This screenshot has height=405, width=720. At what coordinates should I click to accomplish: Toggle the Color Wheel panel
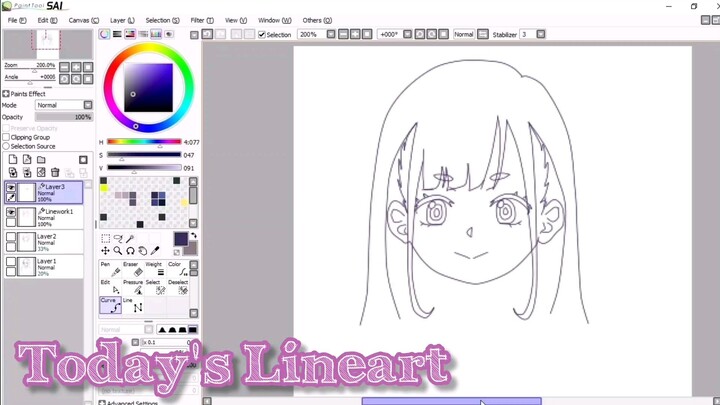(x=105, y=34)
